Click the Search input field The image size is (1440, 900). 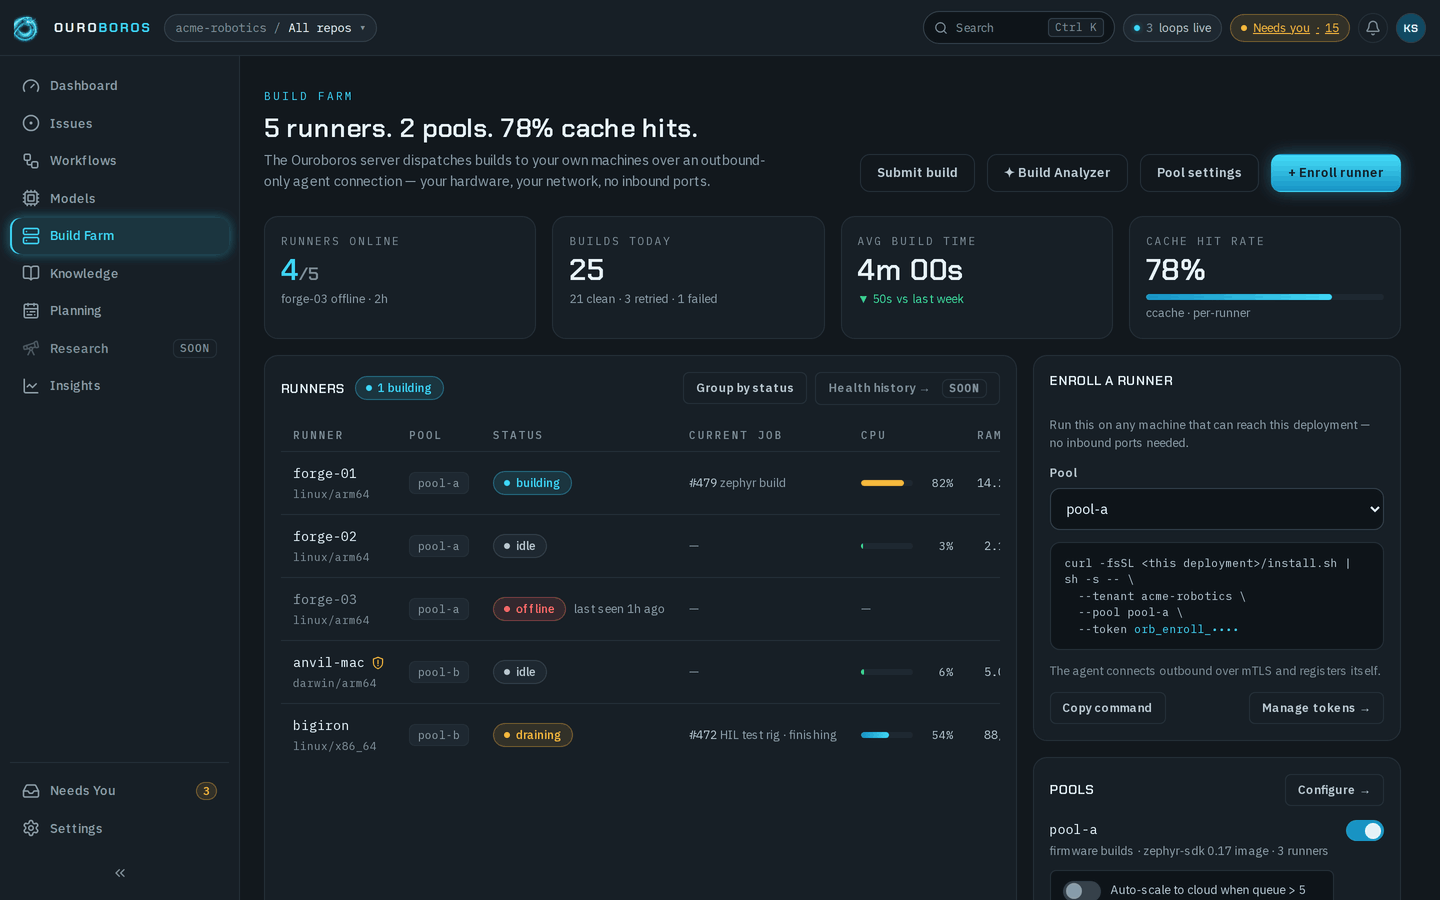click(x=1018, y=28)
